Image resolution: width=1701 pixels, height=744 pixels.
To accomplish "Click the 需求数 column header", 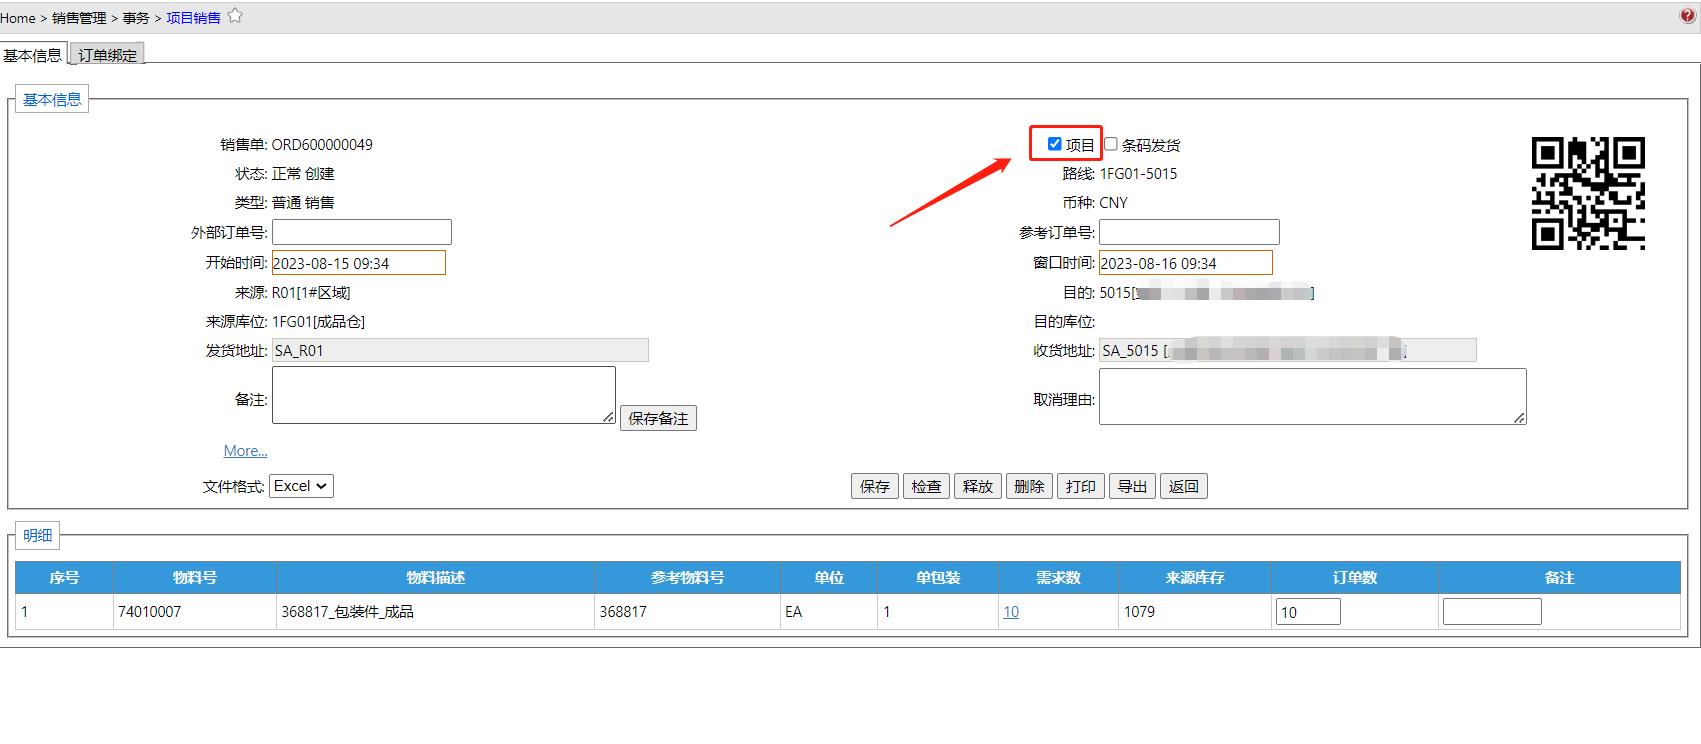I will coord(1059,578).
